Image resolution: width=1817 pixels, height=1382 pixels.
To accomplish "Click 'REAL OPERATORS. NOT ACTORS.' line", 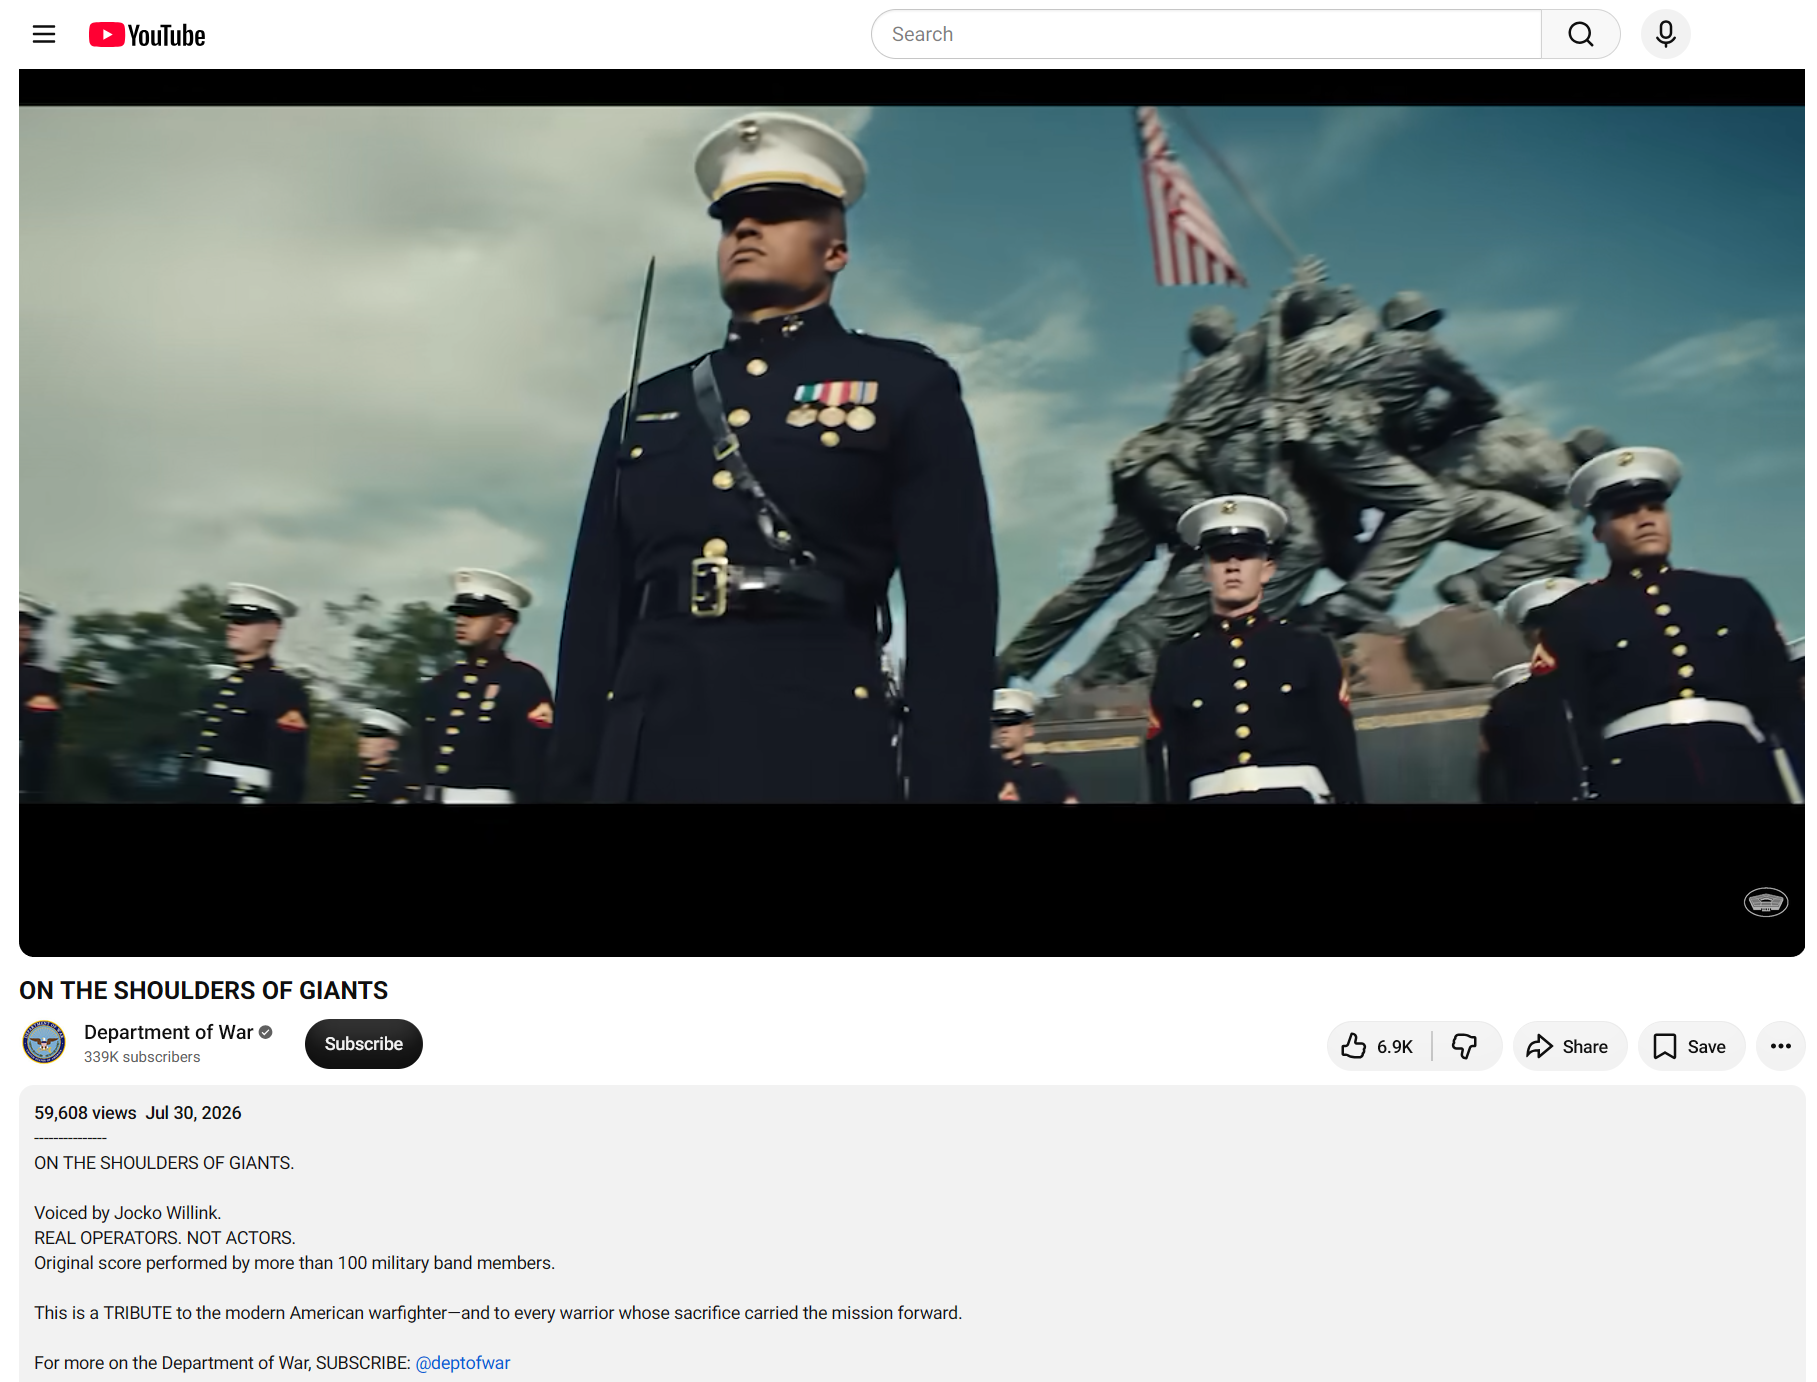I will 165,1238.
